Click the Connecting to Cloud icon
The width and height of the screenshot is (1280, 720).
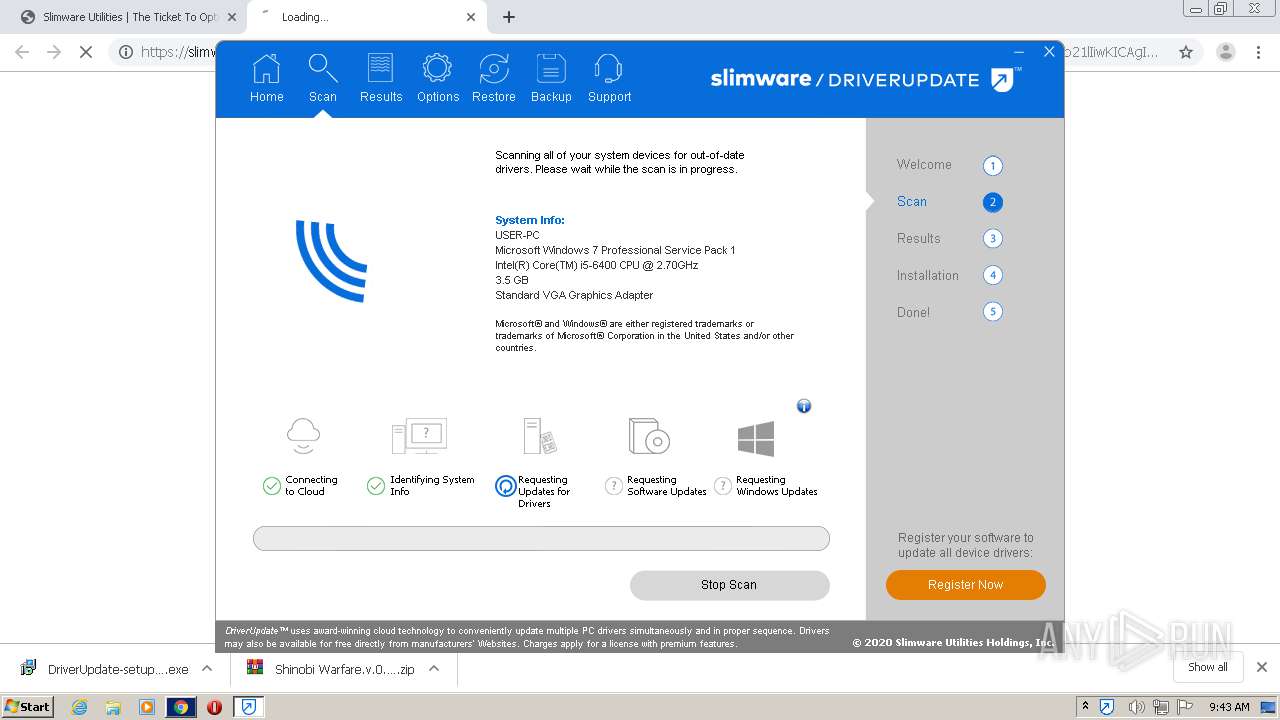point(303,436)
